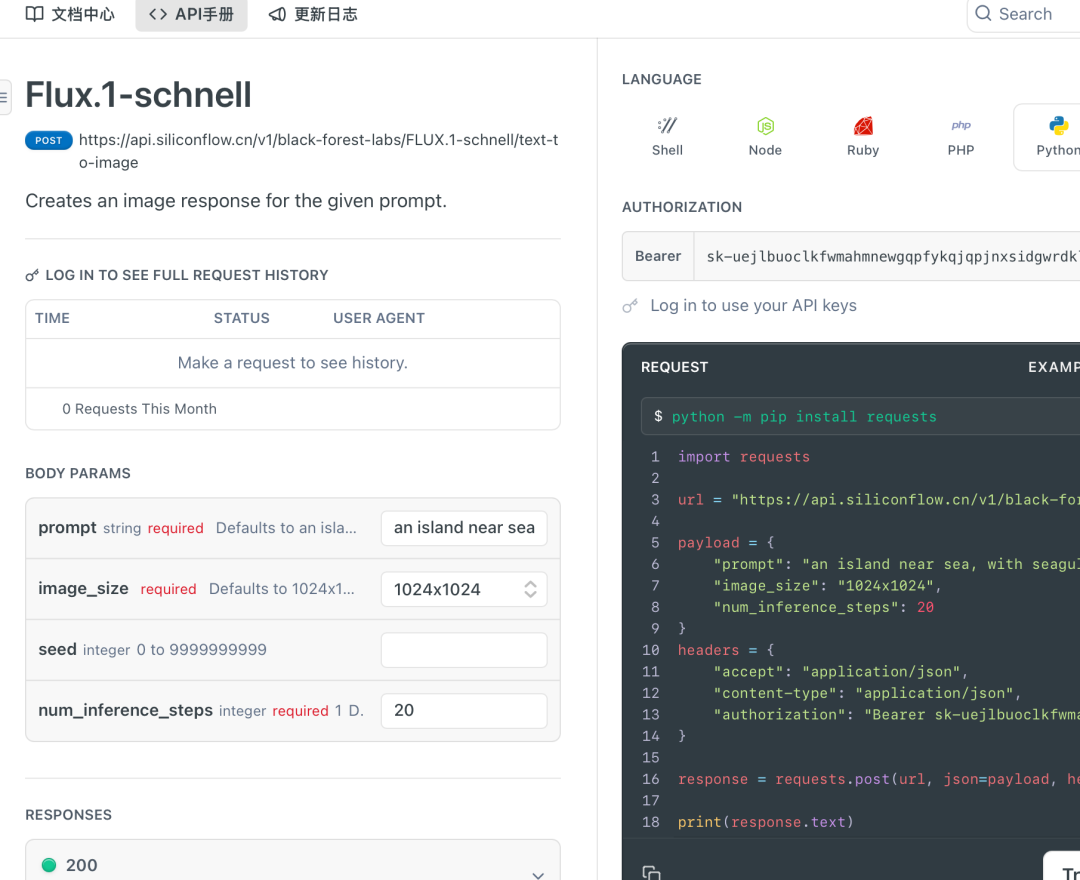Click the image_size up-down arrows
Image resolution: width=1080 pixels, height=880 pixels.
pyautogui.click(x=530, y=589)
